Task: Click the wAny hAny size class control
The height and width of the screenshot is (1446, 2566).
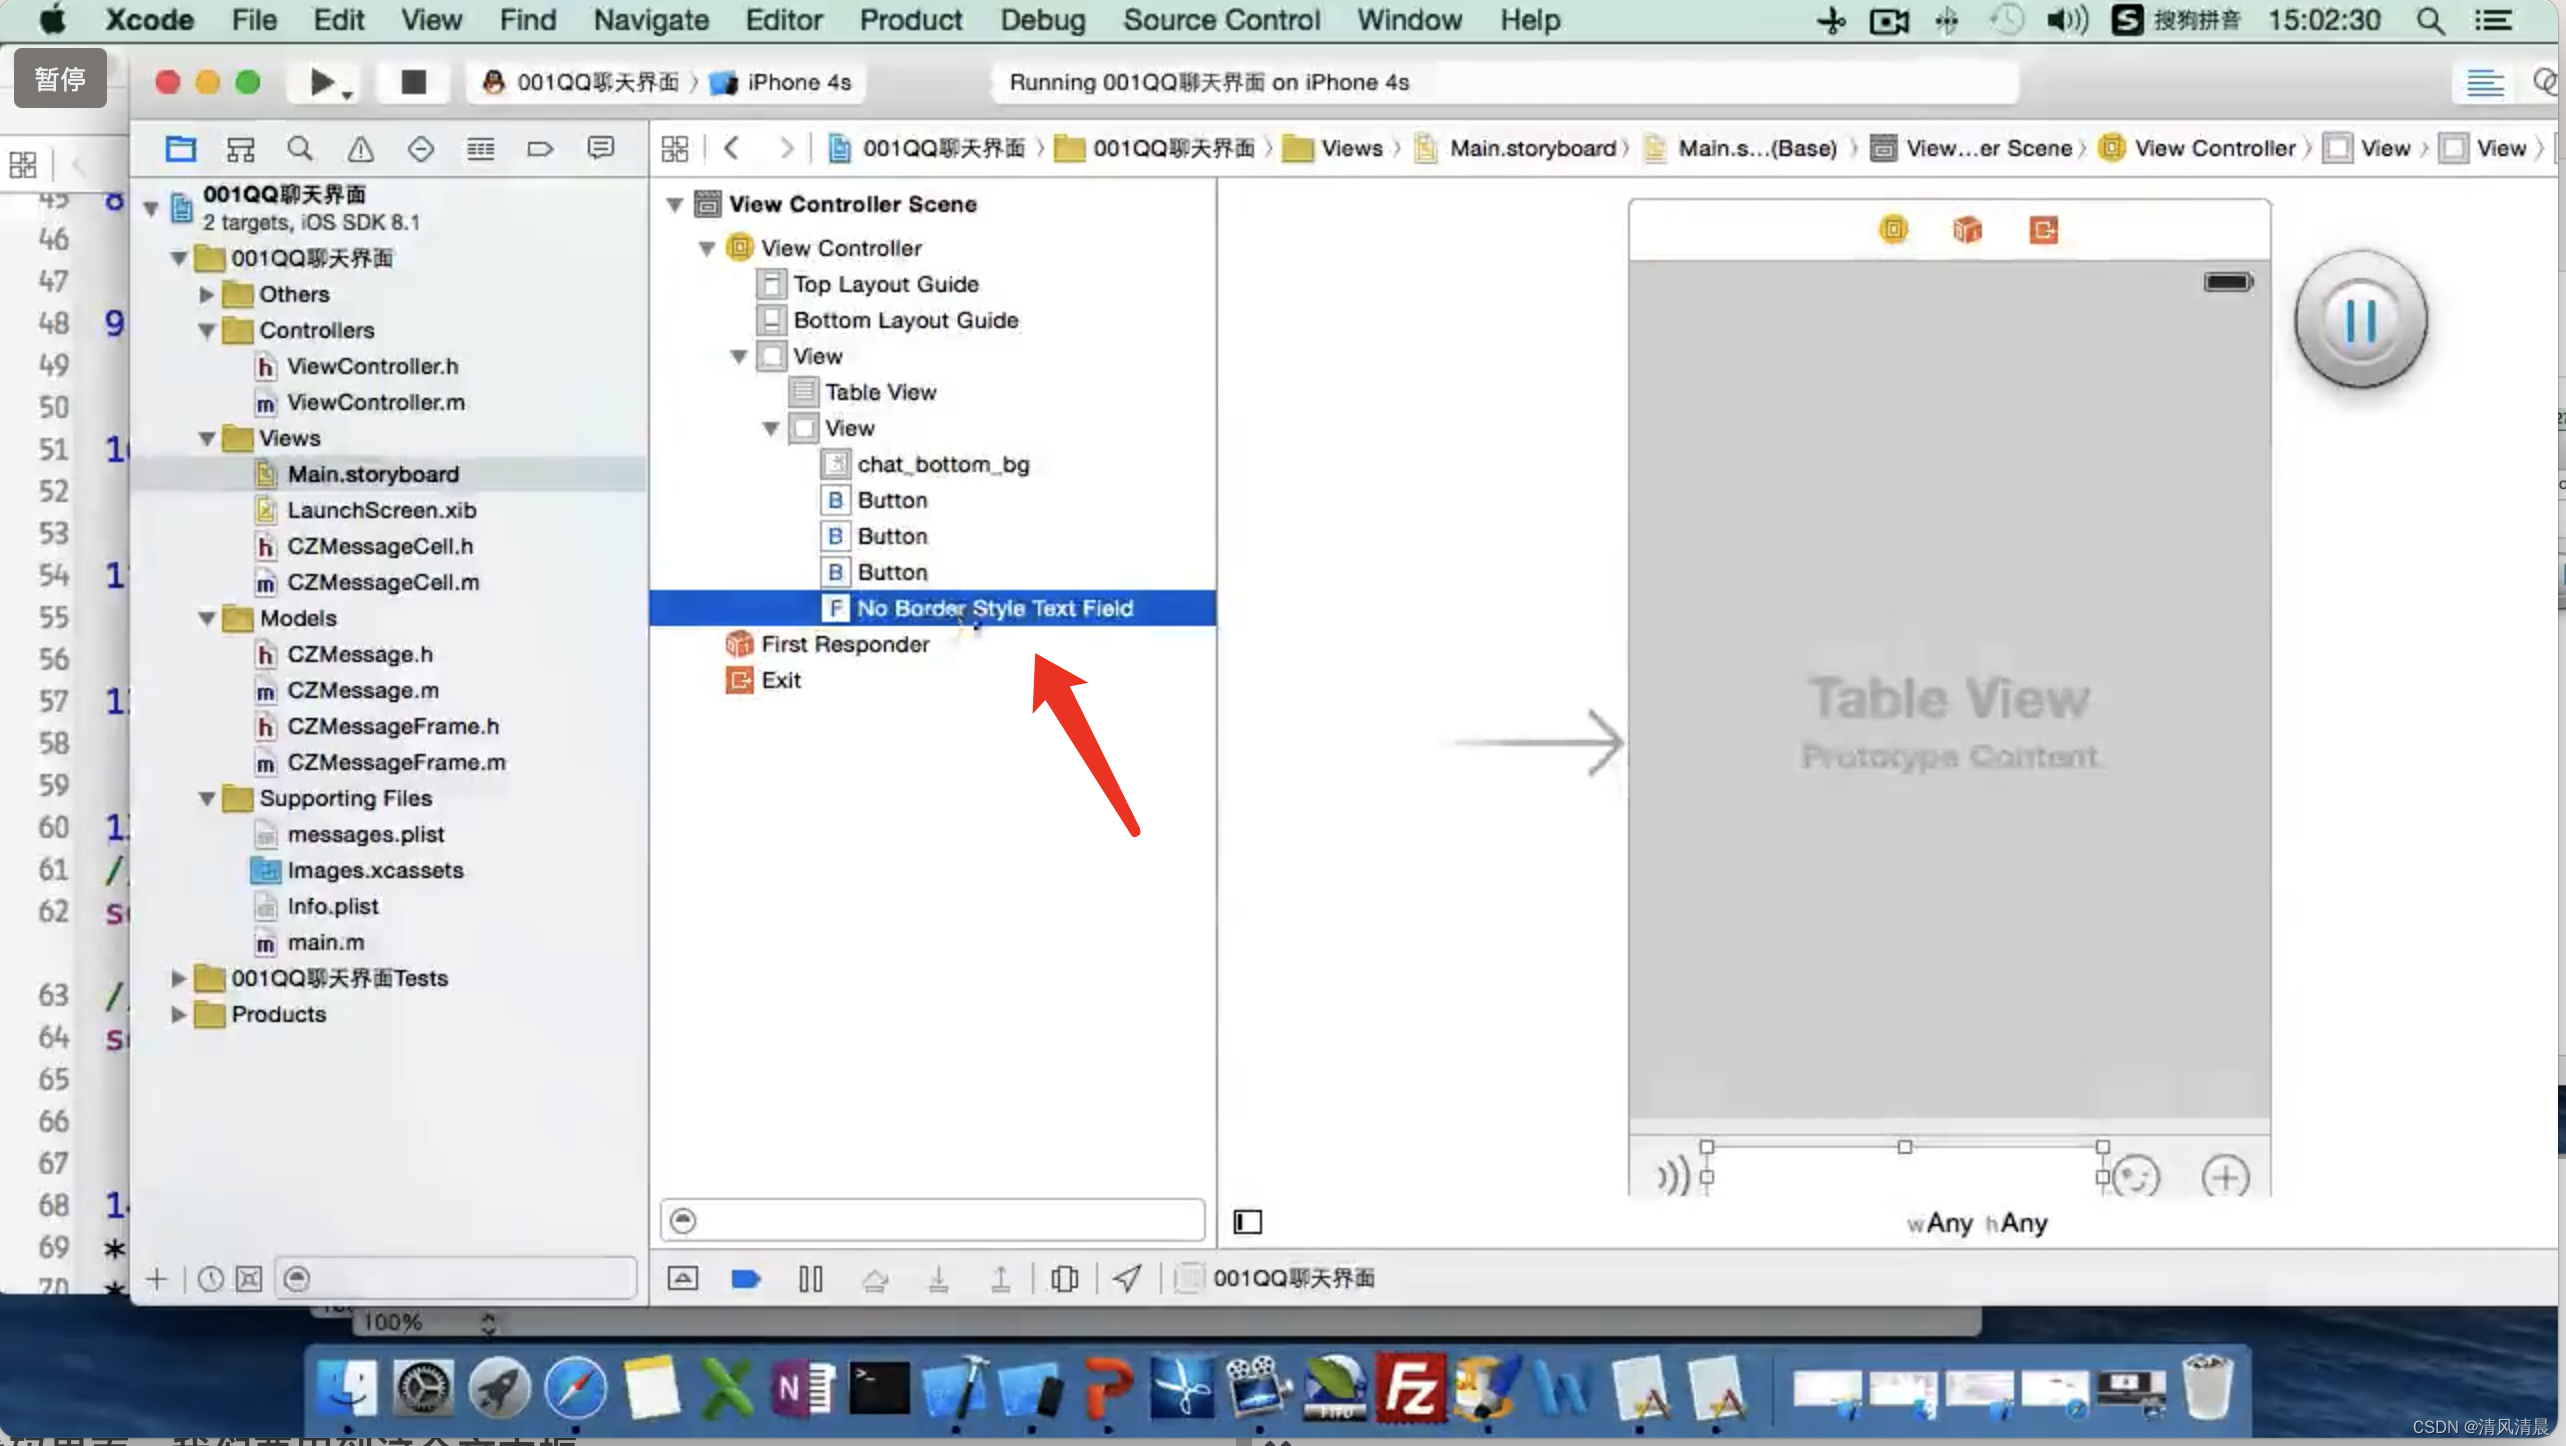Action: pyautogui.click(x=1977, y=1223)
